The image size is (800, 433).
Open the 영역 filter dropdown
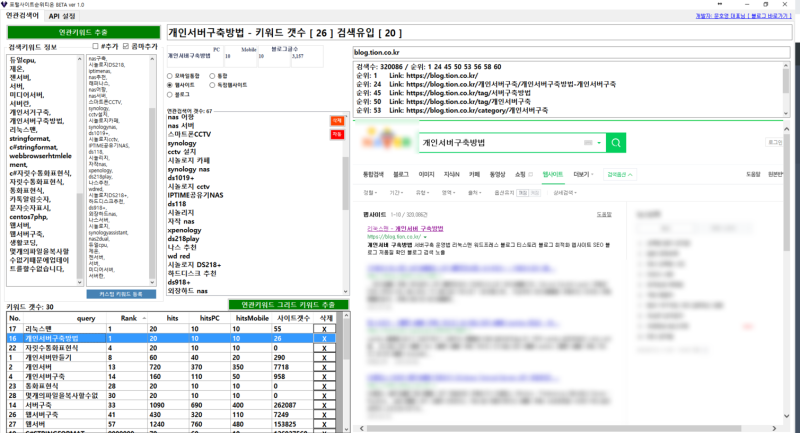(448, 193)
